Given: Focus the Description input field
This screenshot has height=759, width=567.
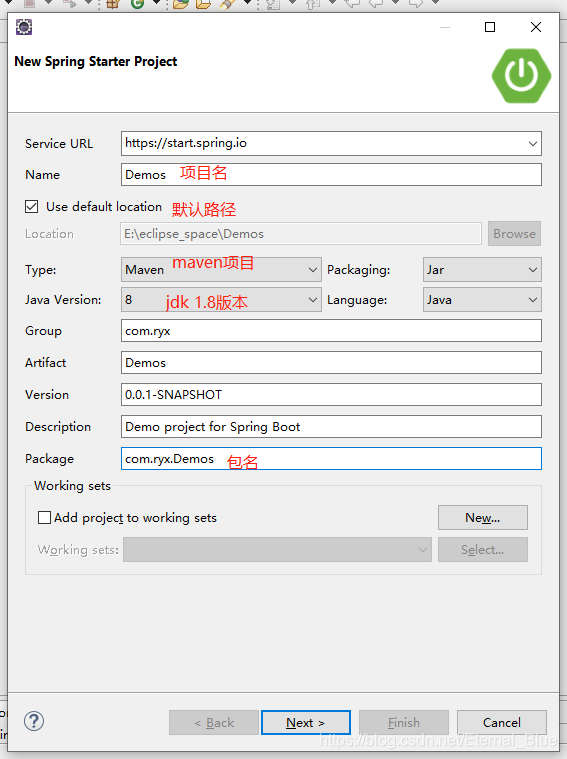Looking at the screenshot, I should point(331,426).
